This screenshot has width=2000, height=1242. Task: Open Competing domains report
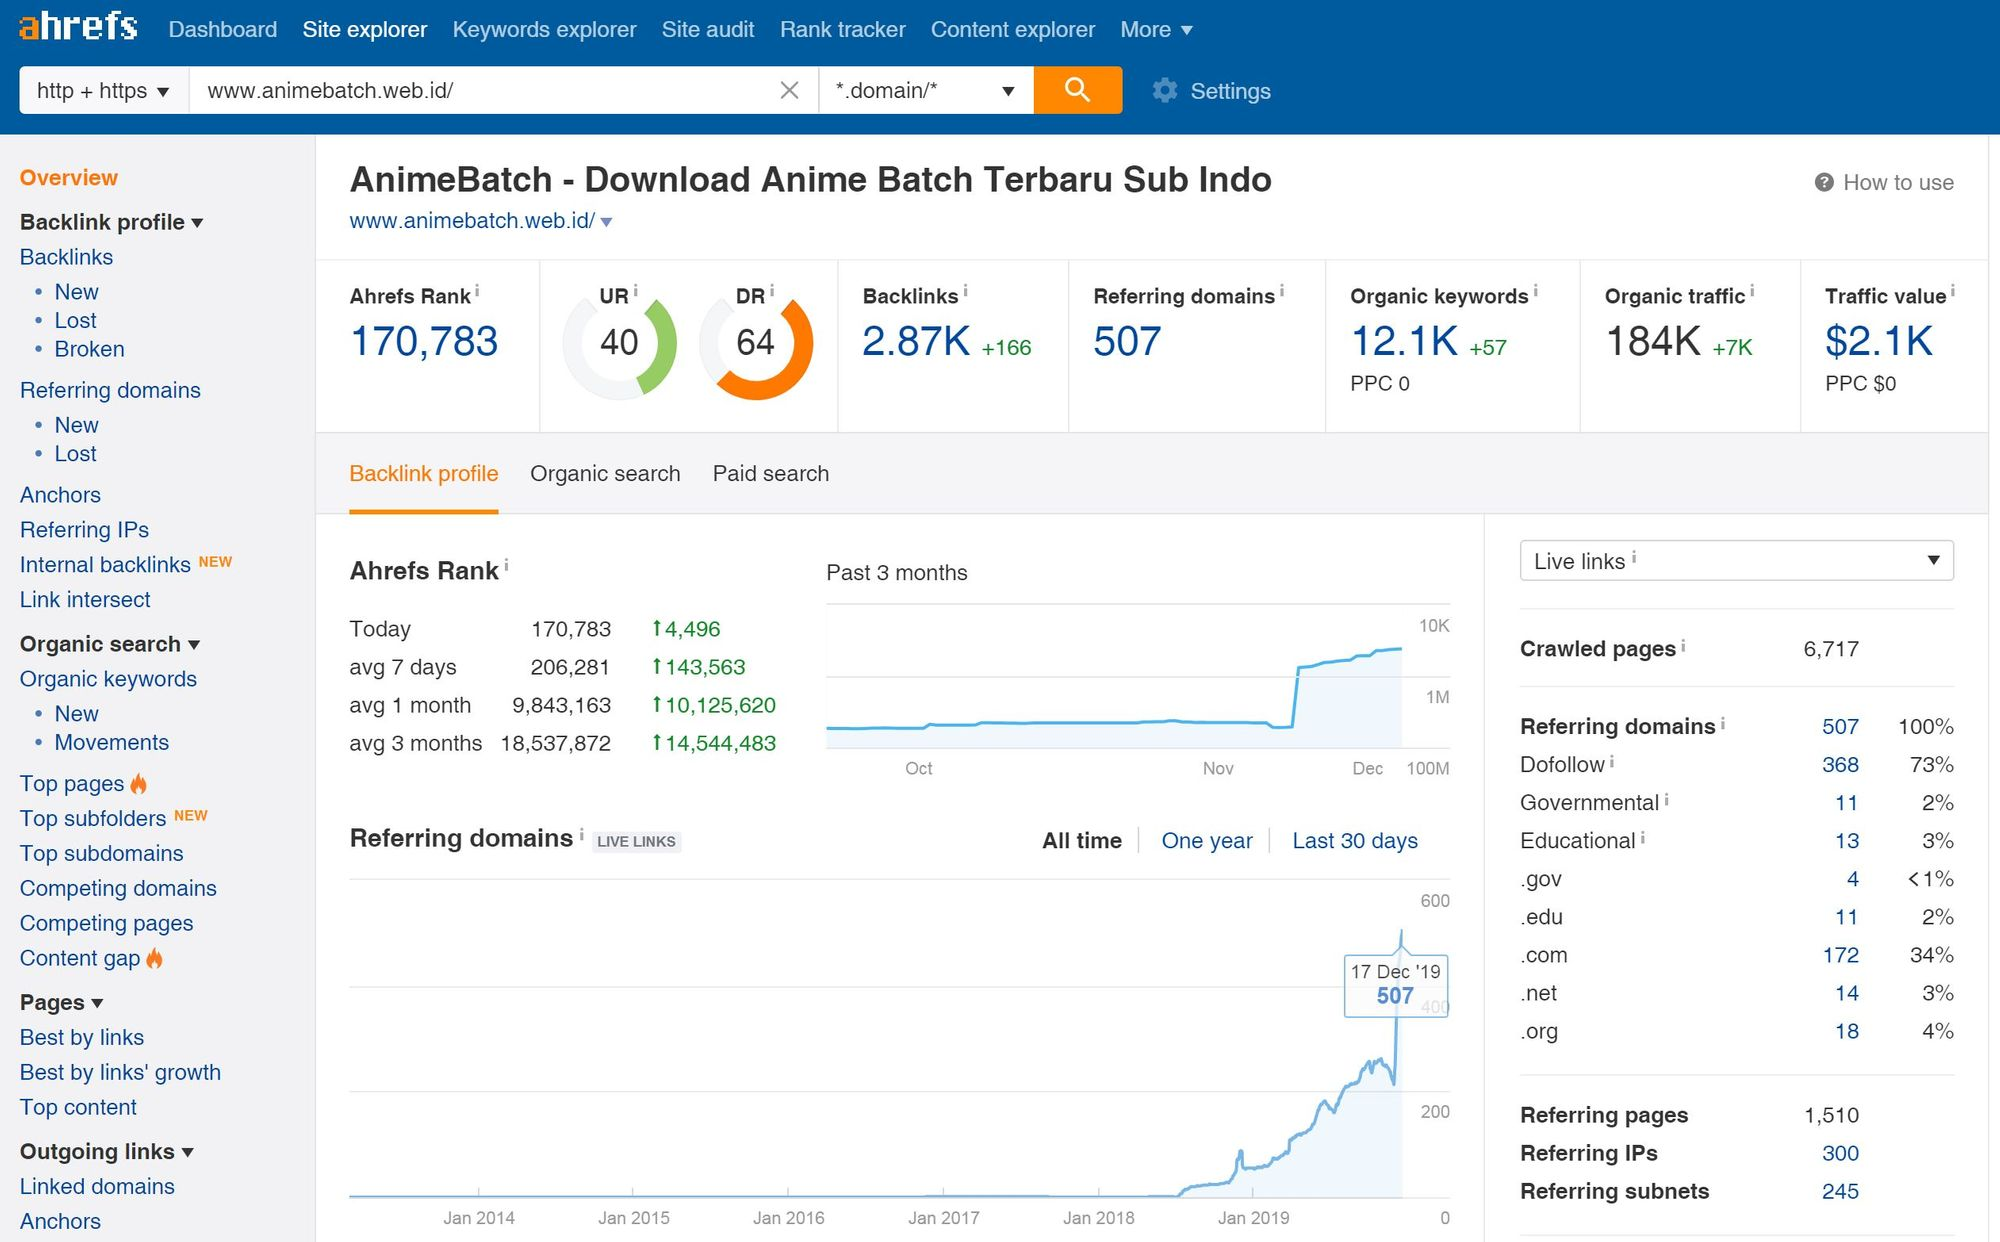point(118,888)
